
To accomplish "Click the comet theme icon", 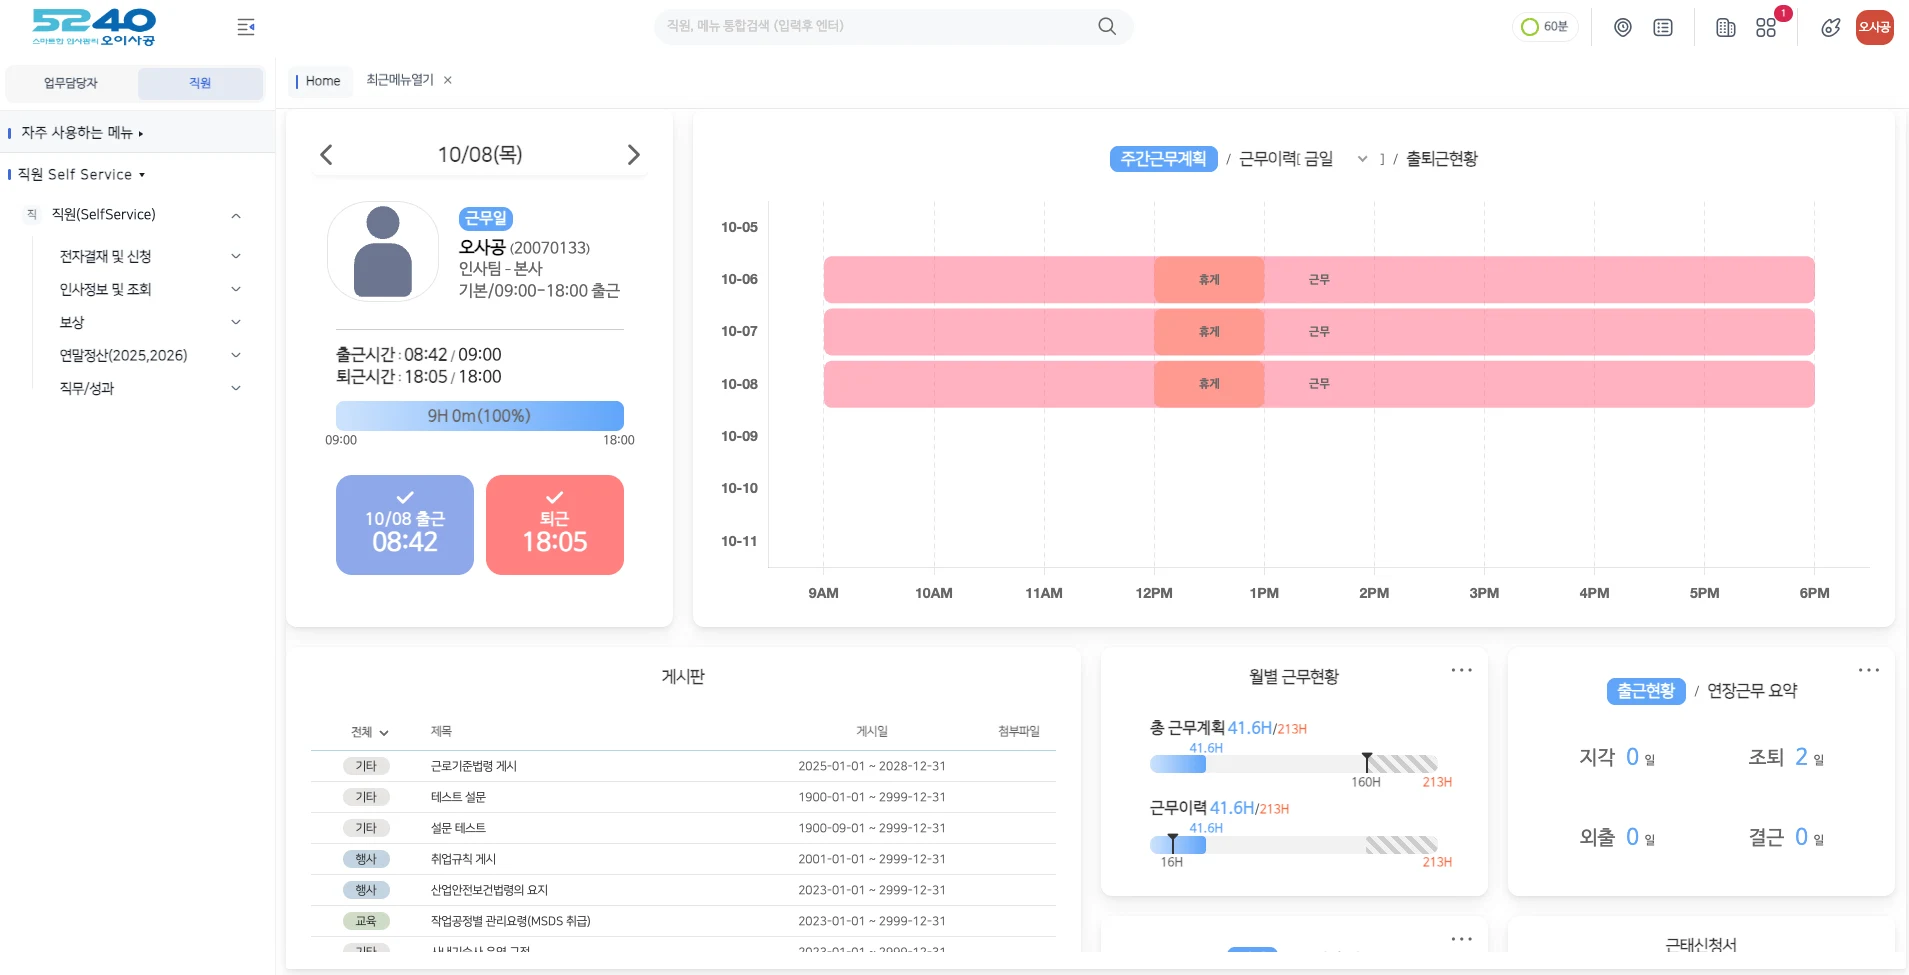I will 1831,28.
